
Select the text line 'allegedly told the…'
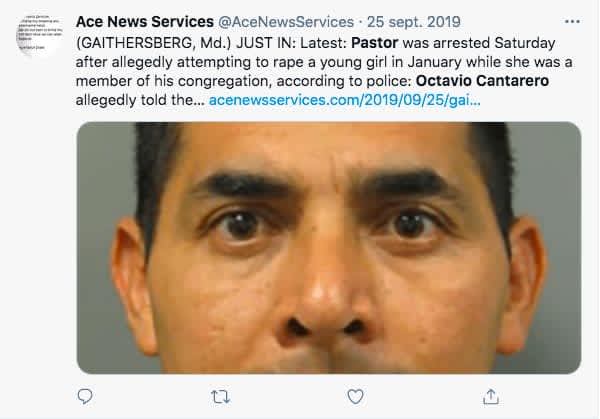pos(140,100)
